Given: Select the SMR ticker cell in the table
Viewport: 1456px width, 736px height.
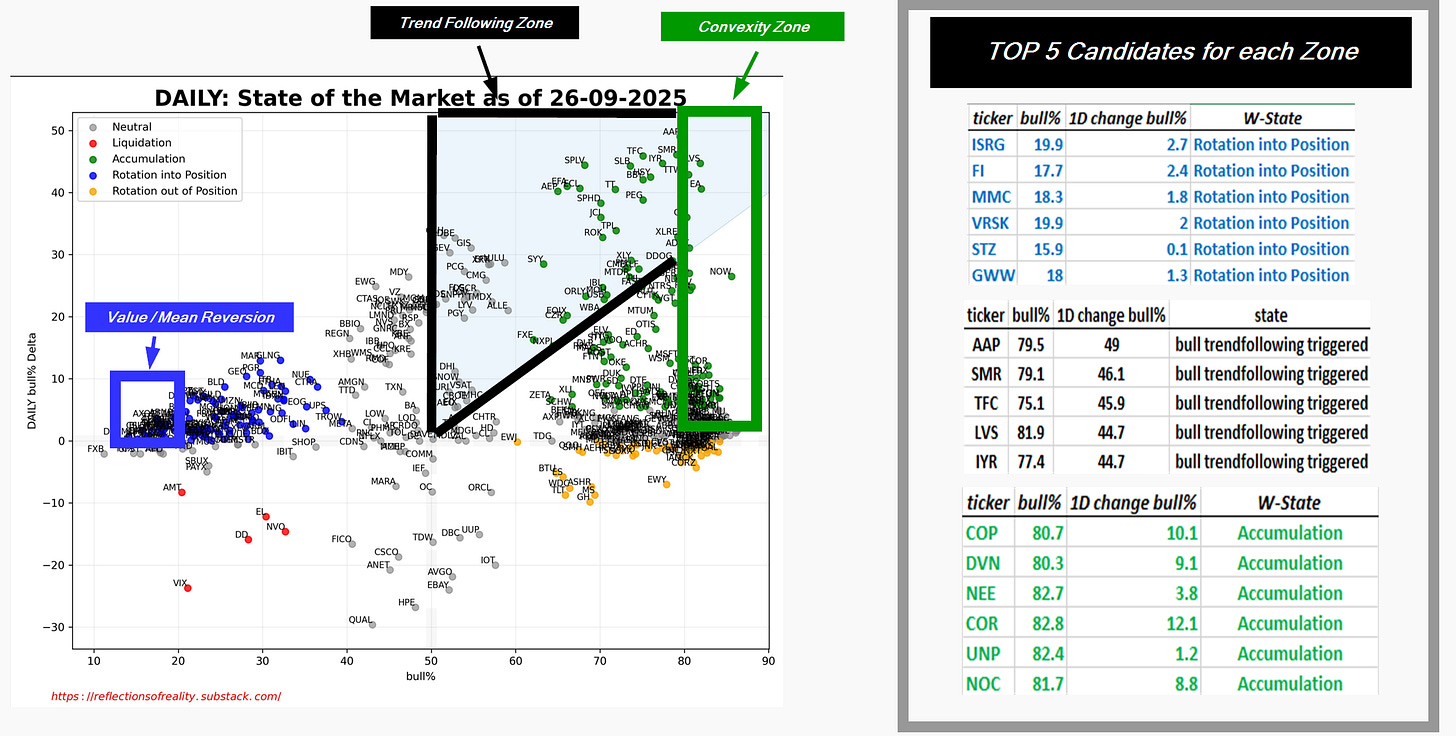Looking at the screenshot, I should [x=986, y=374].
